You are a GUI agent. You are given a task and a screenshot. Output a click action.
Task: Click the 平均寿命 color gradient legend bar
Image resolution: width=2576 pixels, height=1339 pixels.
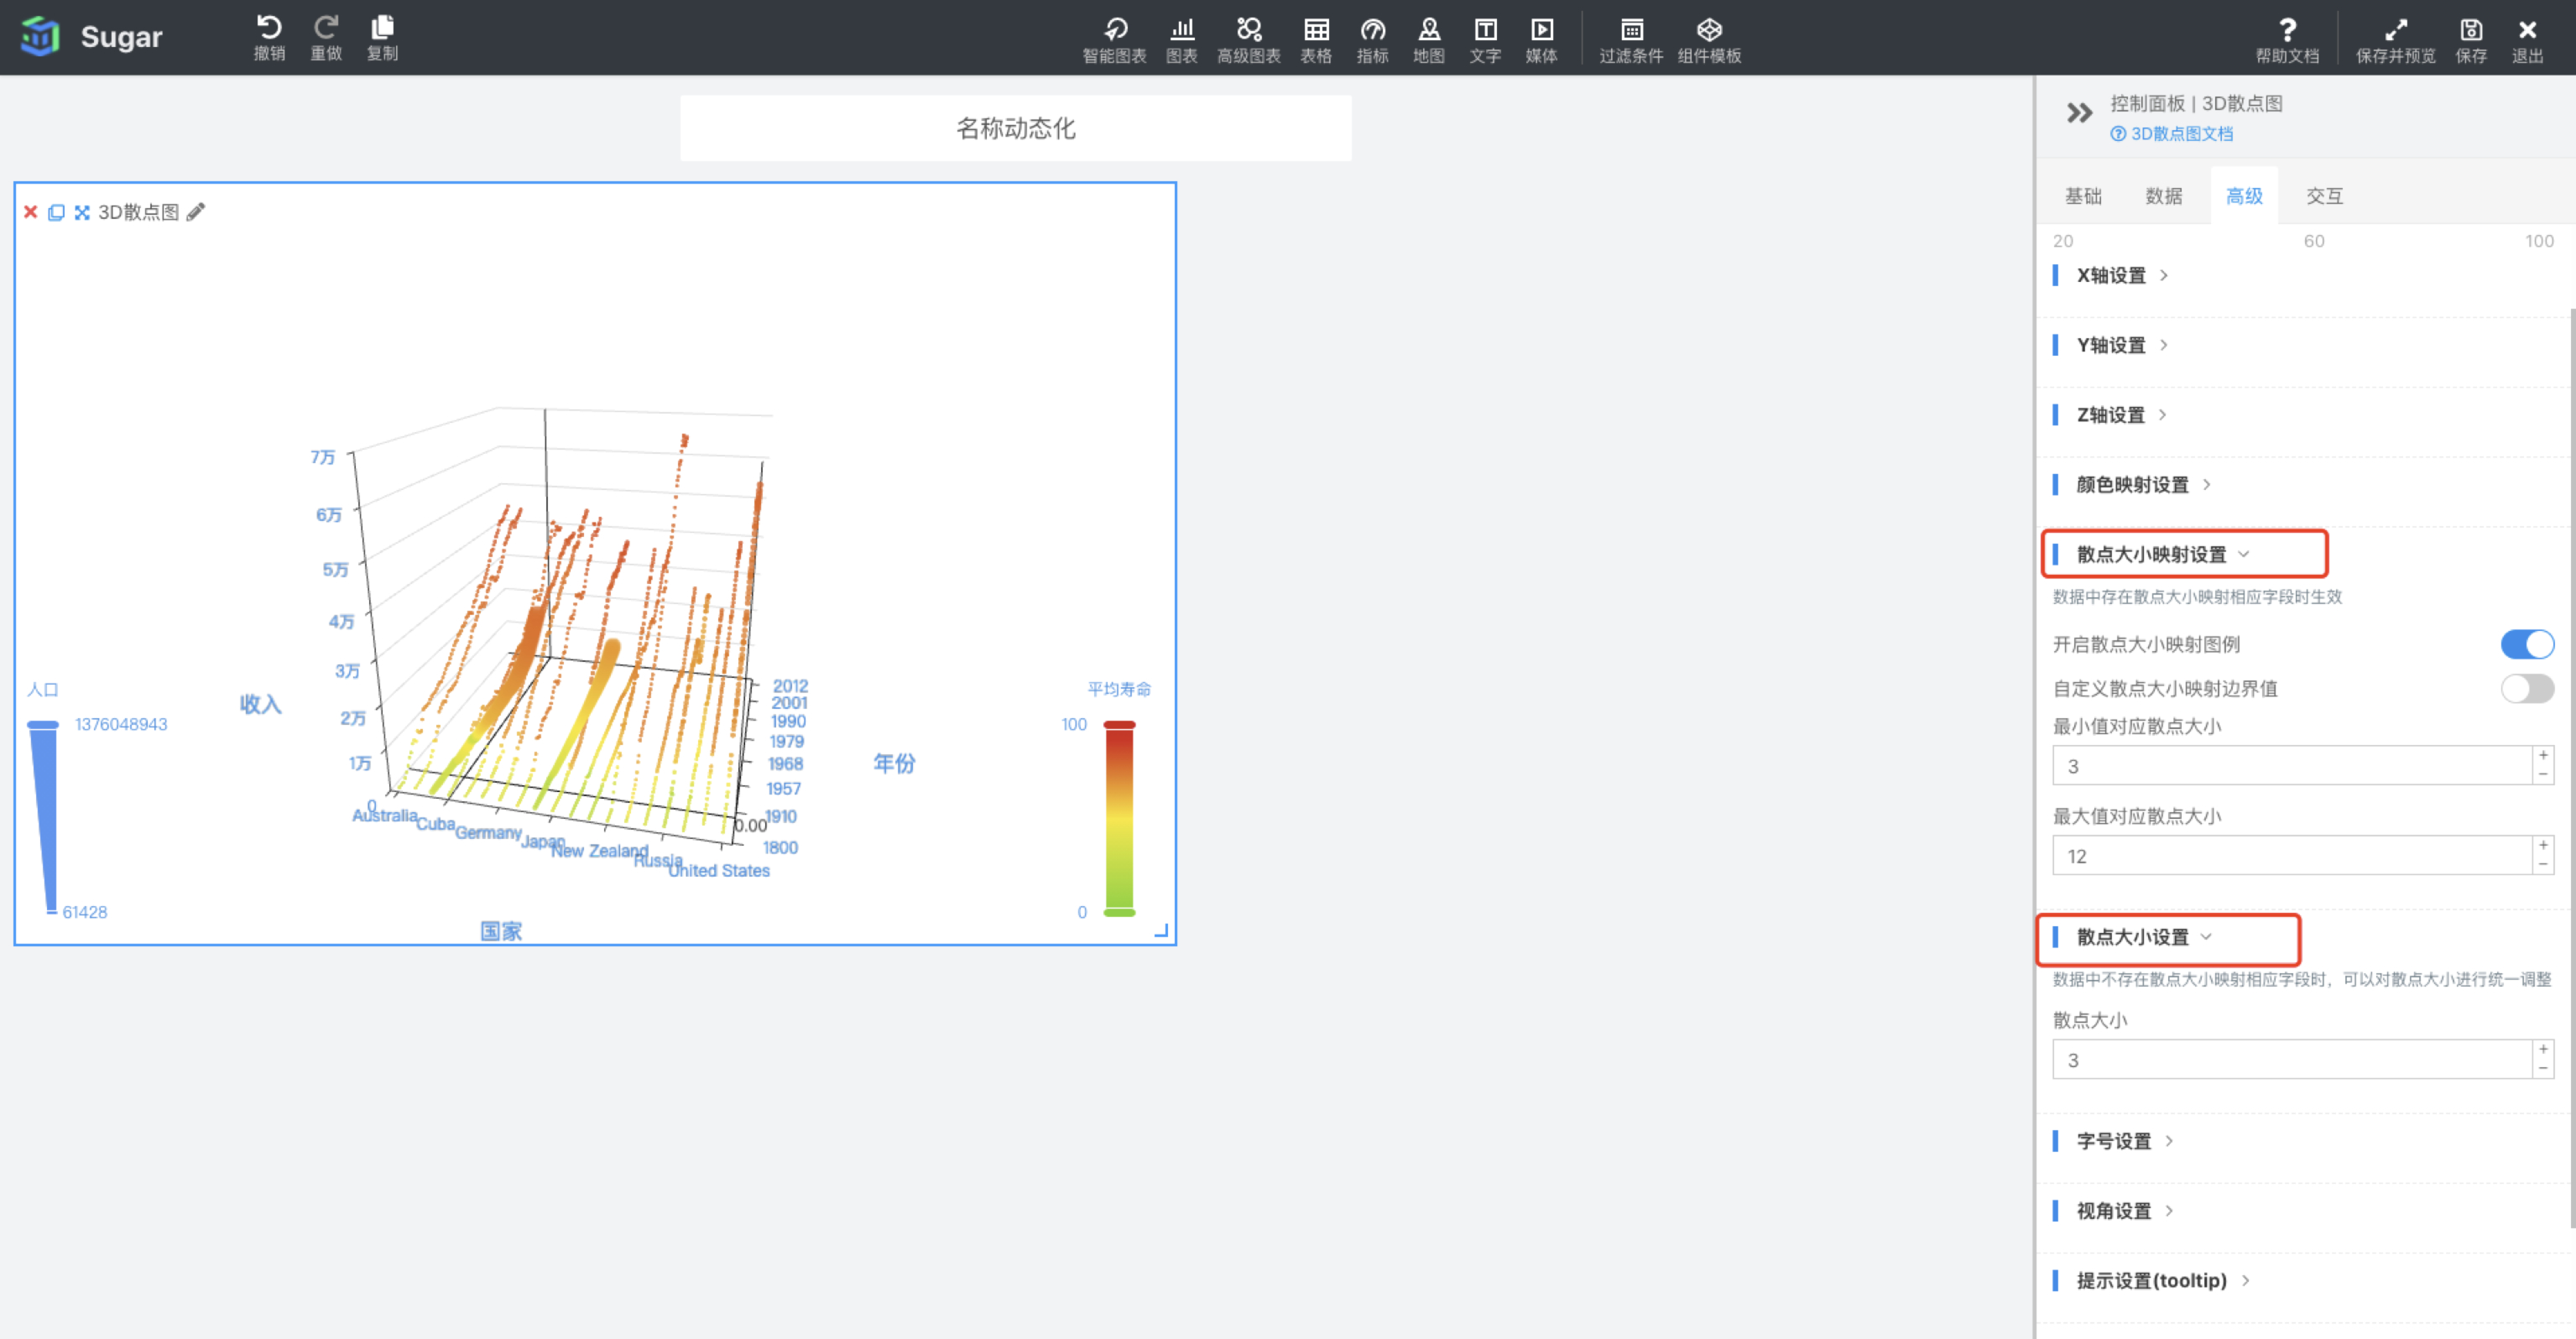click(1119, 818)
